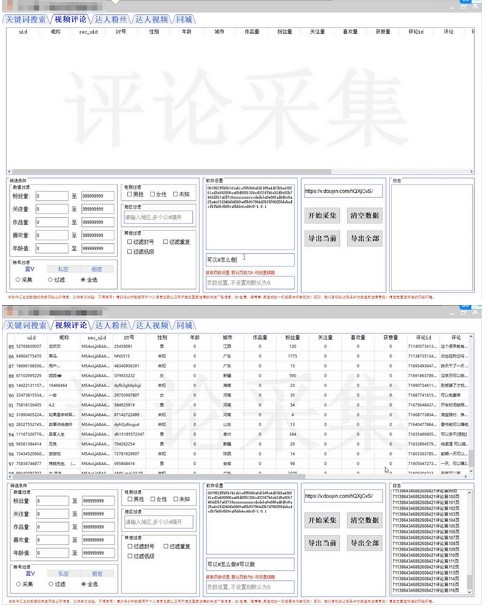Select row 97 in lower data table
488x611 pixels.
(x=238, y=464)
